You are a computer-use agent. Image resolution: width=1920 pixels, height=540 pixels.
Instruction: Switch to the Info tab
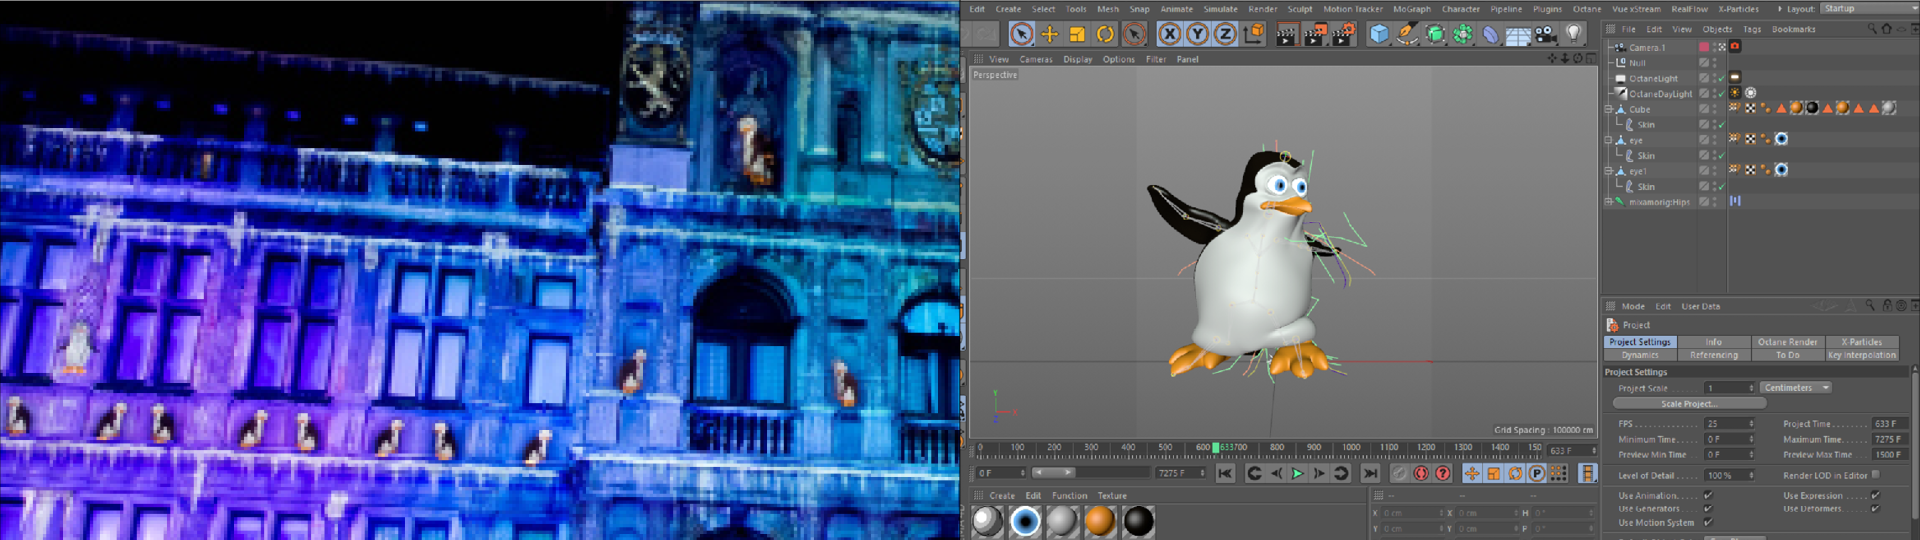coord(1713,342)
